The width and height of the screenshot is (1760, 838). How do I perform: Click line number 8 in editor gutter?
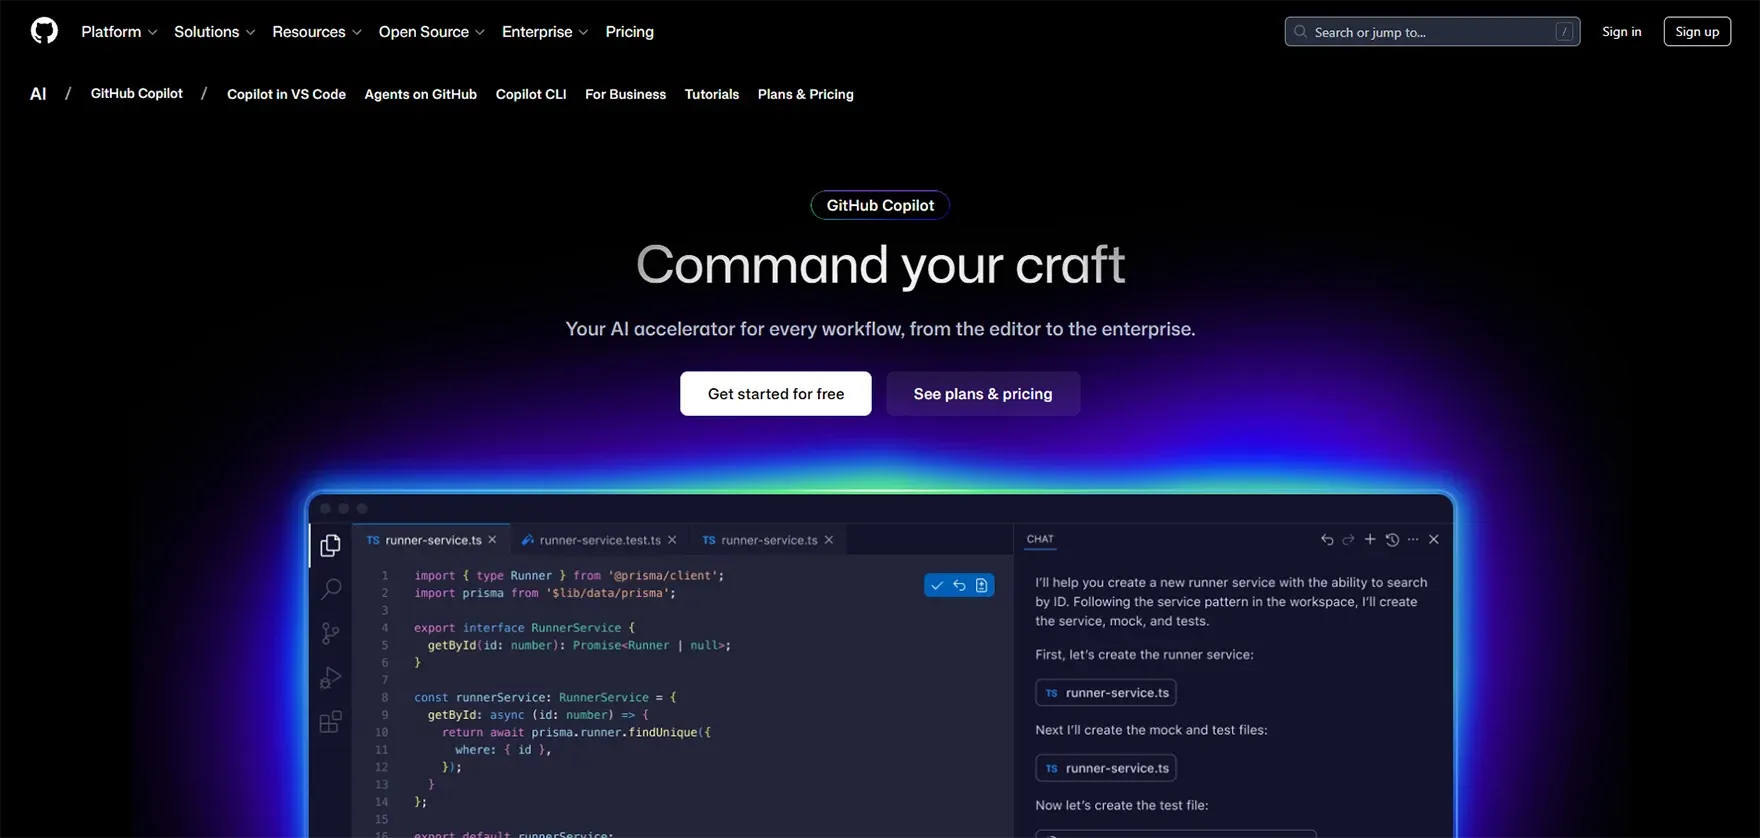[x=384, y=697]
